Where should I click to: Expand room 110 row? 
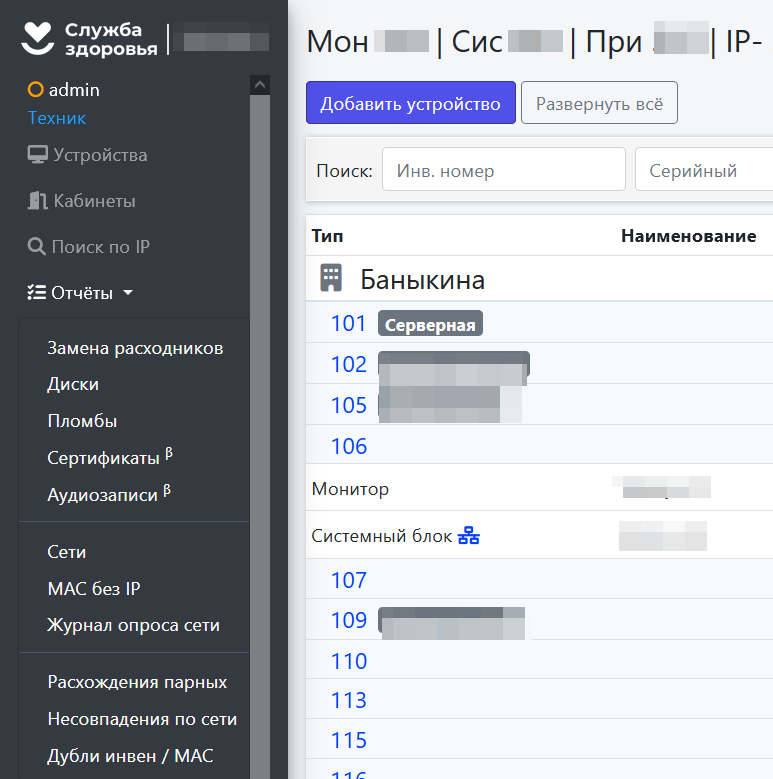point(349,661)
